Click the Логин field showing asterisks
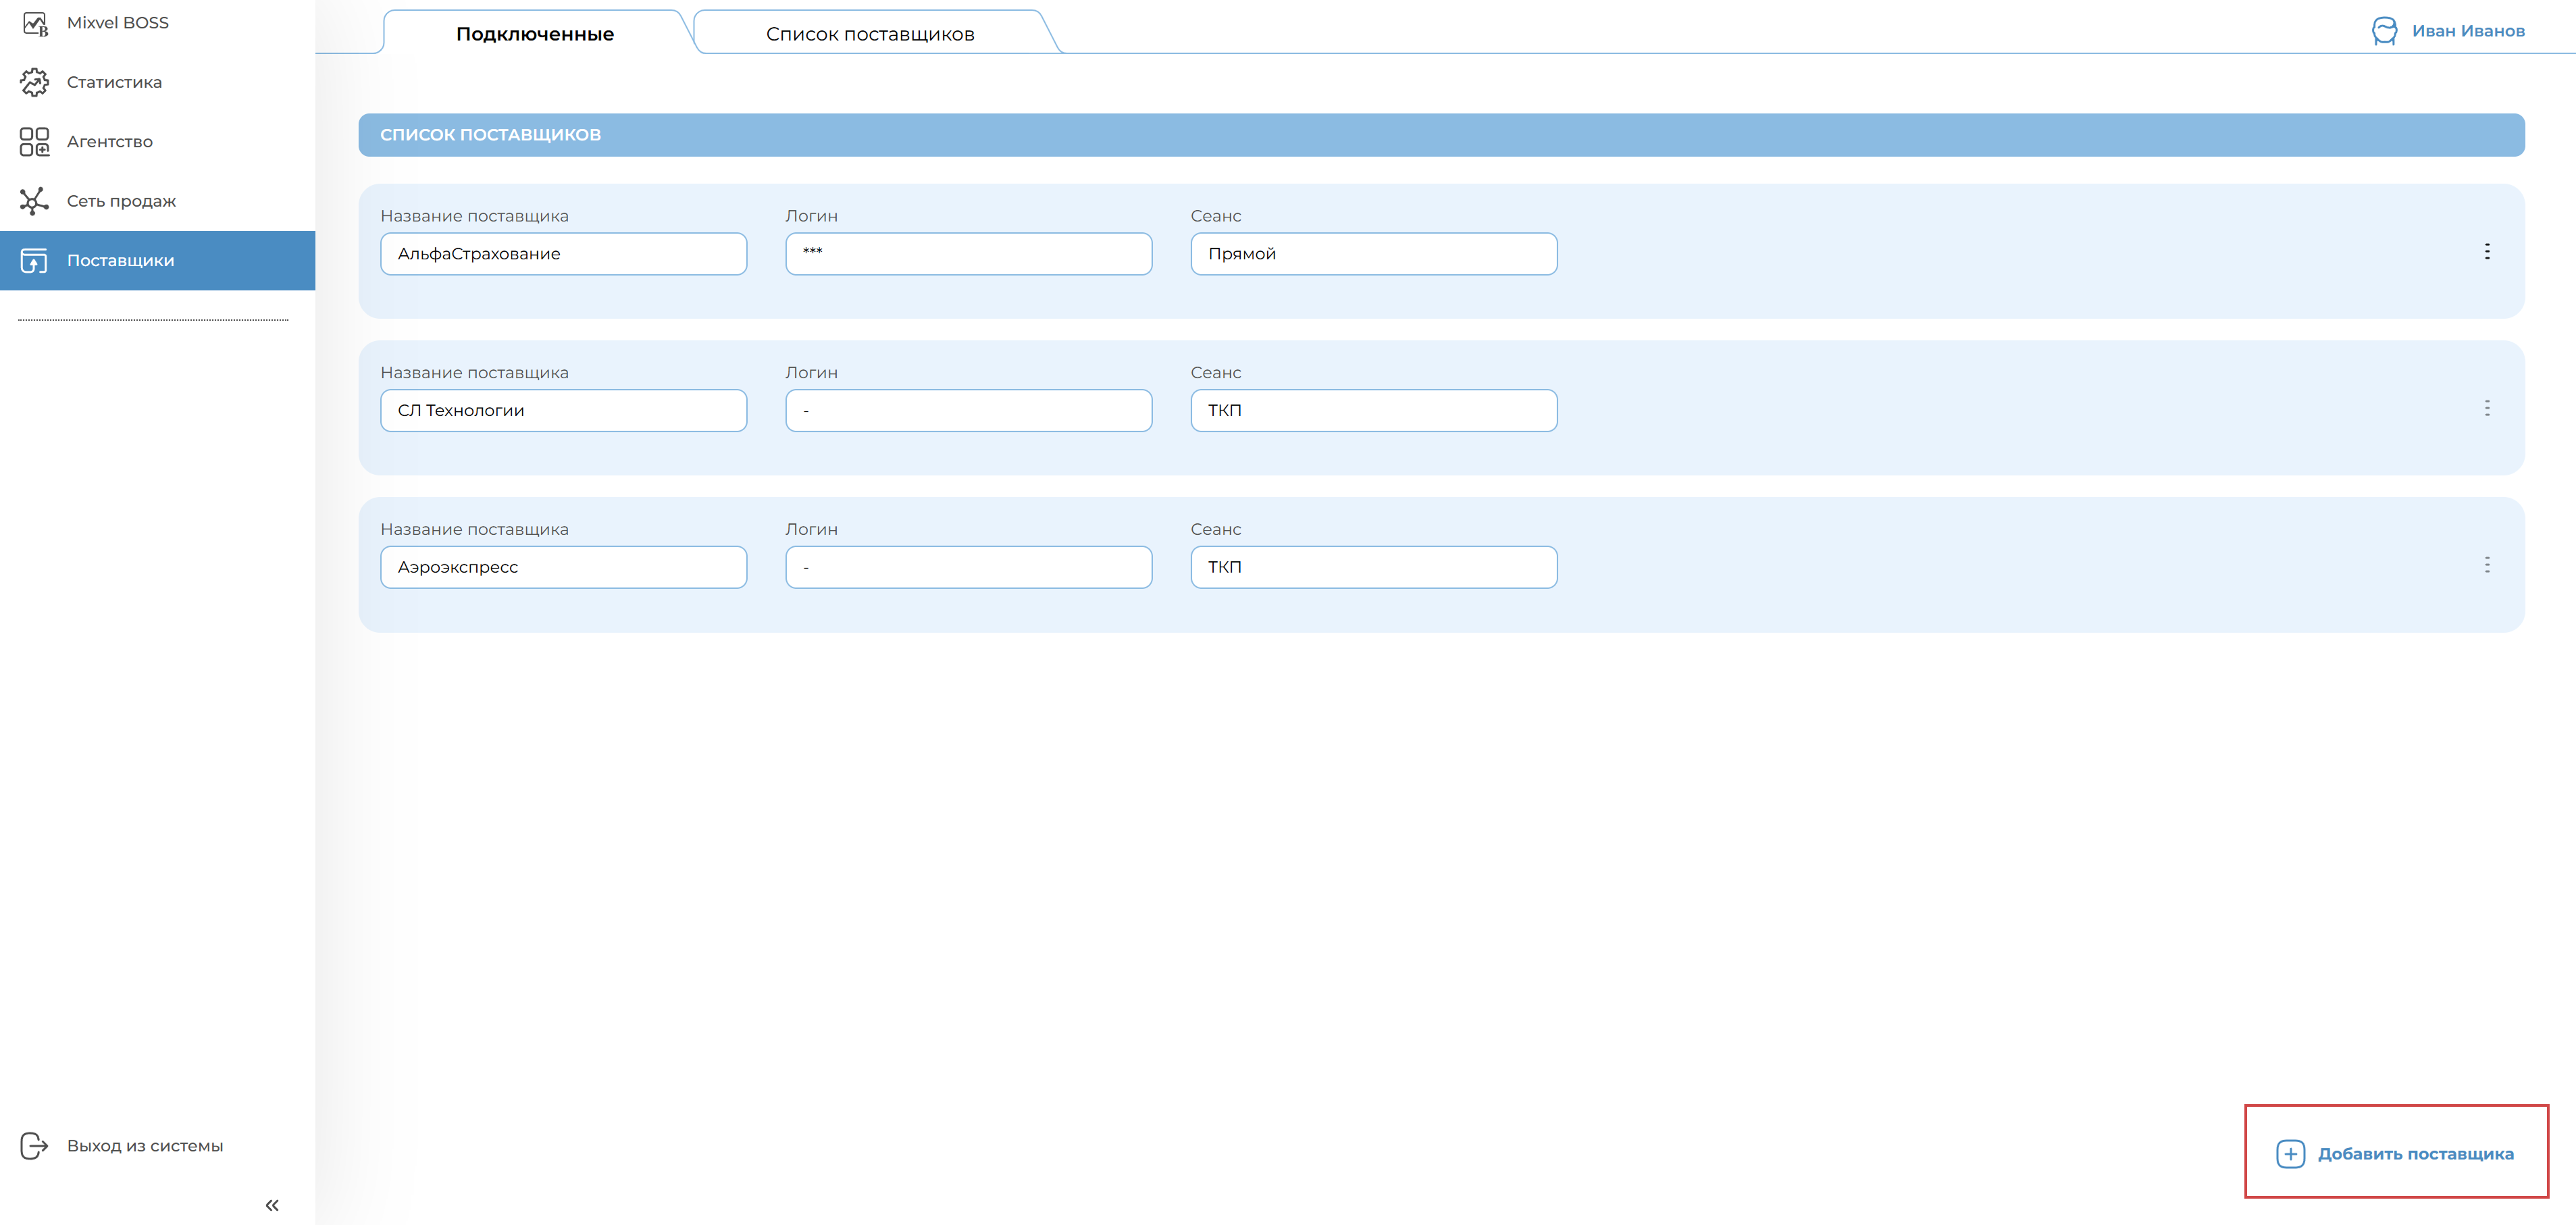 pyautogui.click(x=968, y=254)
